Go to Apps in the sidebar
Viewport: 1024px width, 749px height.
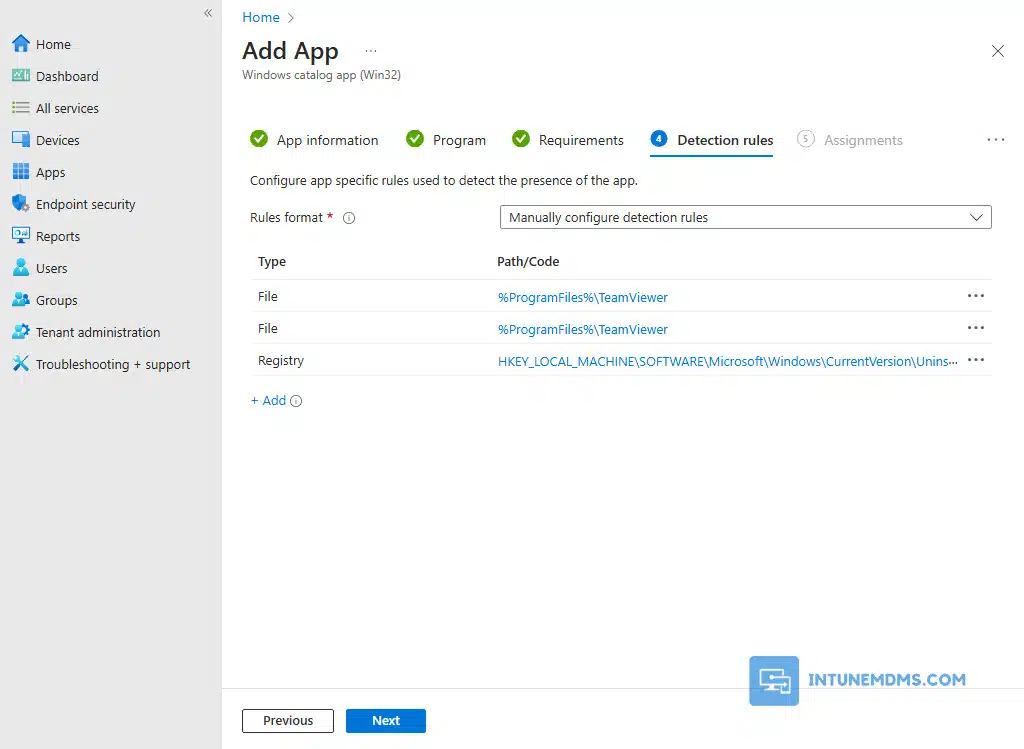coord(50,172)
